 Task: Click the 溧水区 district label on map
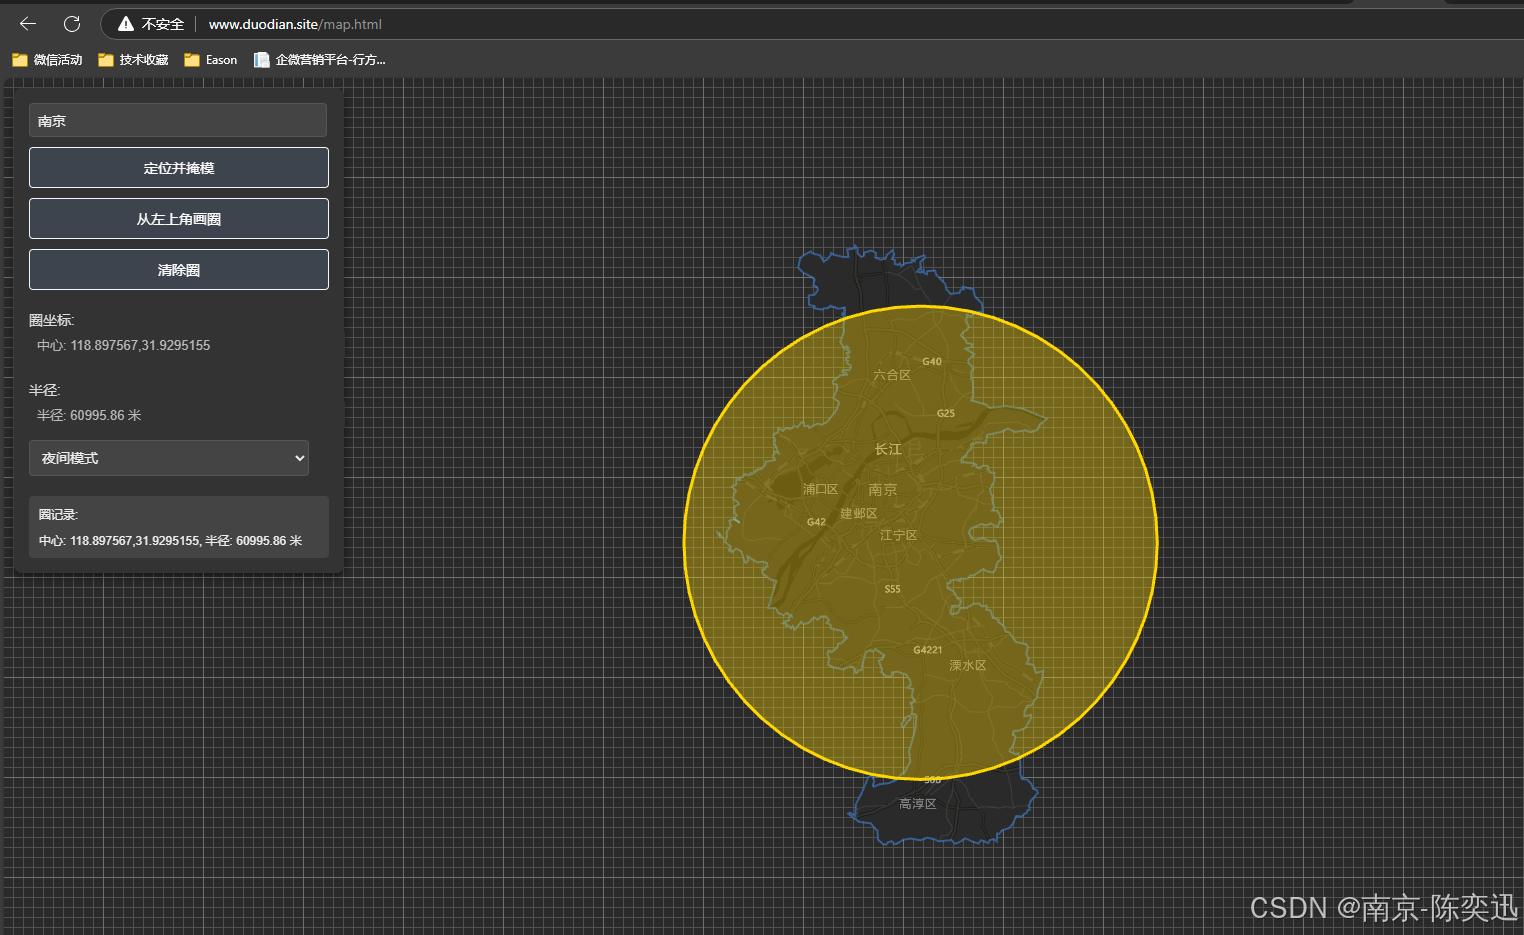[x=967, y=665]
